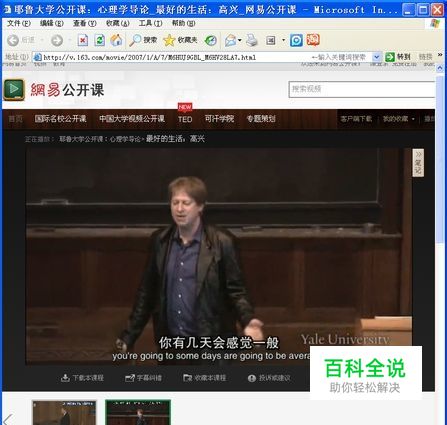This screenshot has width=447, height=425.
Task: Click the 转到 Go button
Action: click(398, 57)
